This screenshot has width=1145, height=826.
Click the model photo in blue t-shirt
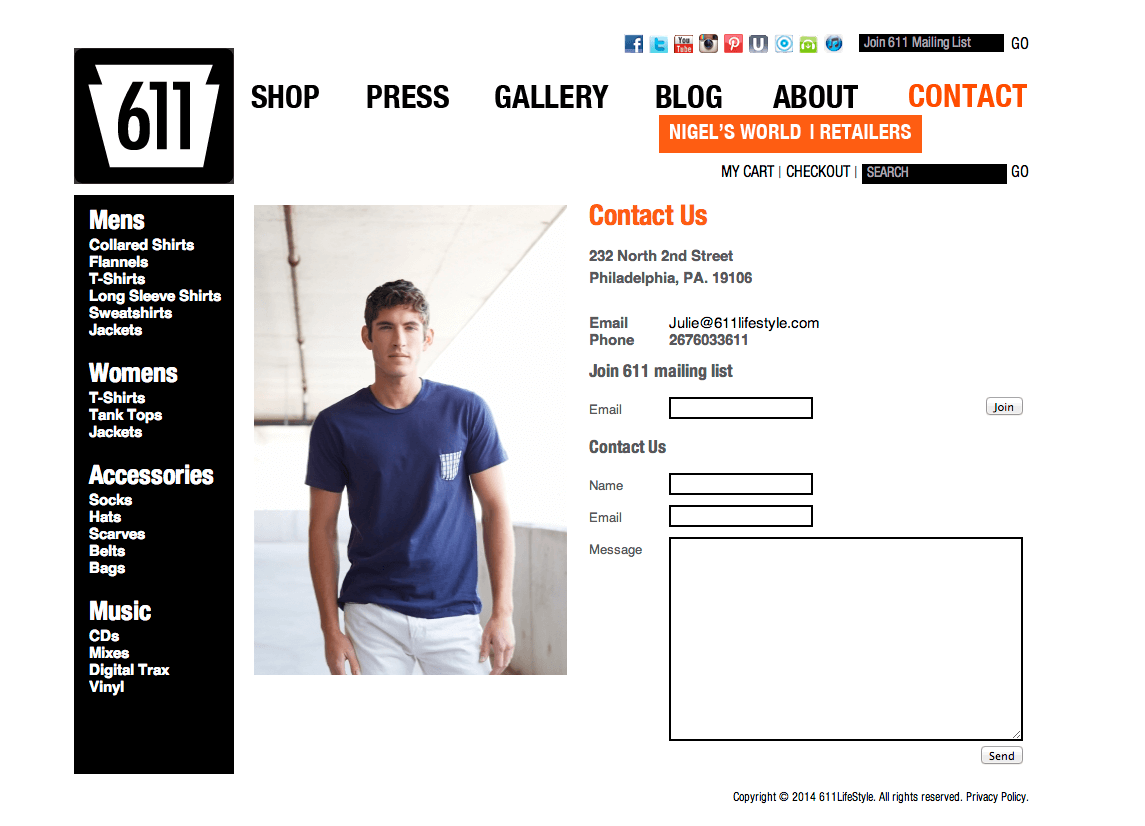tap(410, 440)
